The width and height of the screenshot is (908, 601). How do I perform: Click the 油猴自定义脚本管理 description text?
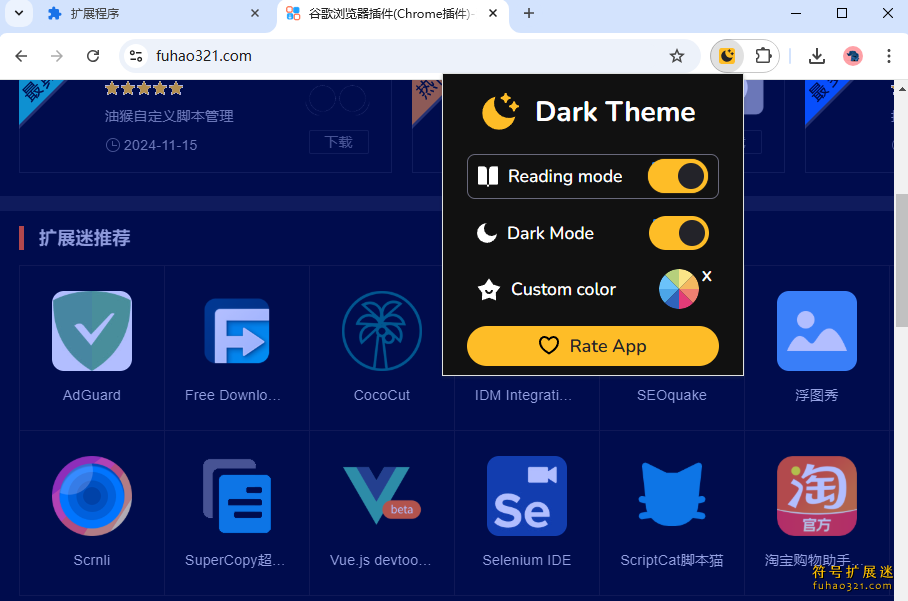click(x=169, y=116)
